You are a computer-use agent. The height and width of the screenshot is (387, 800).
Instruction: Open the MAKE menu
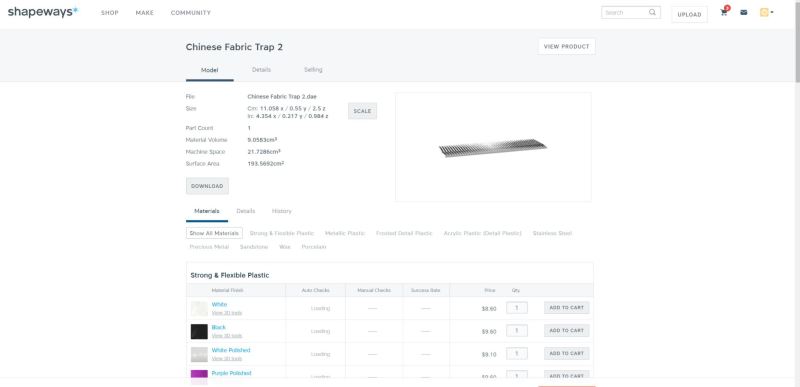point(144,13)
